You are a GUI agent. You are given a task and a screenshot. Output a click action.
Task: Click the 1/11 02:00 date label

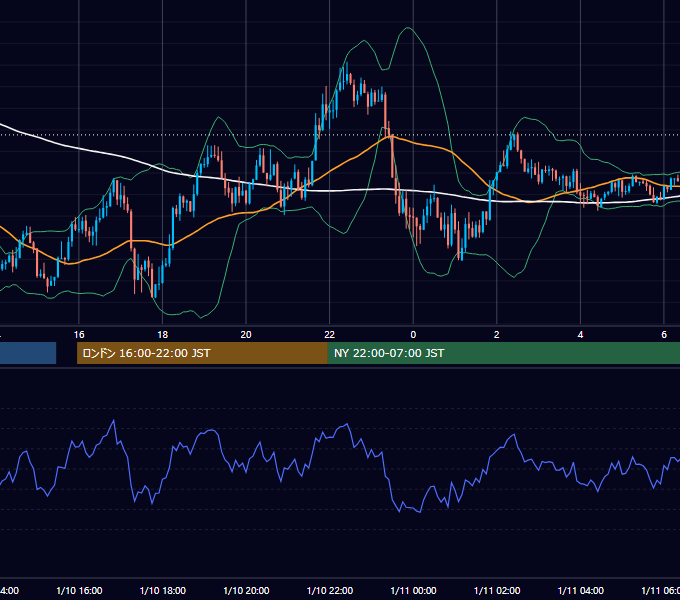tap(497, 591)
